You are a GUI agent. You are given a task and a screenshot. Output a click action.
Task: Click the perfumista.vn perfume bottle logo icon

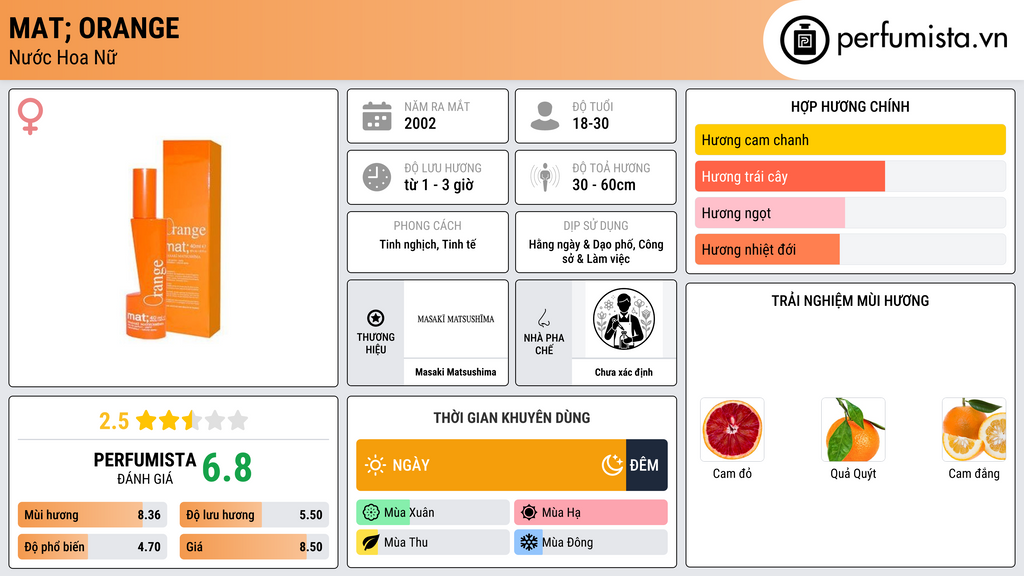pyautogui.click(x=804, y=40)
